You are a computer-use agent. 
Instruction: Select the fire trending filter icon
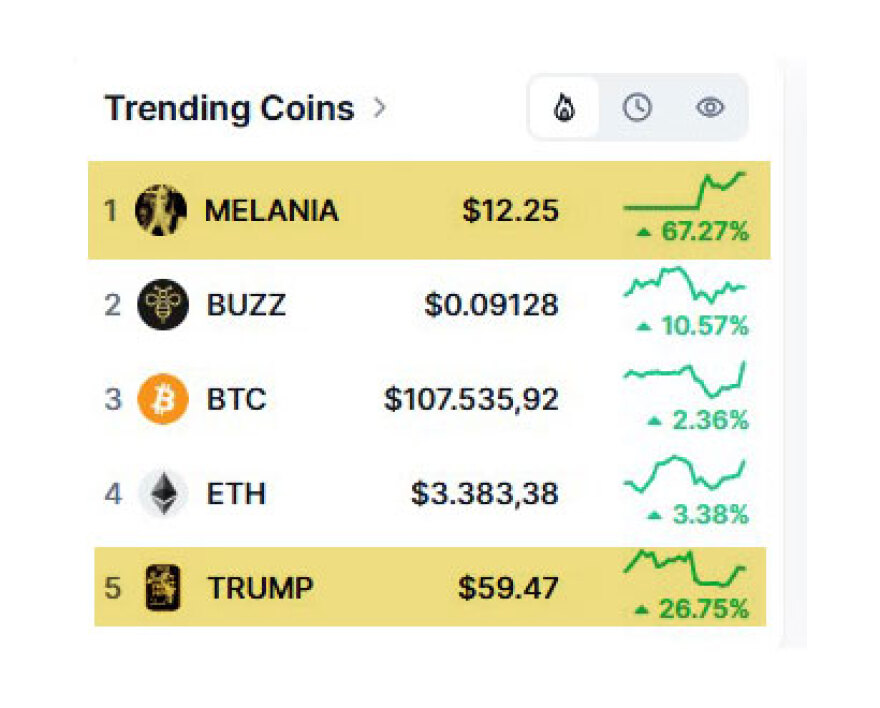pos(564,108)
